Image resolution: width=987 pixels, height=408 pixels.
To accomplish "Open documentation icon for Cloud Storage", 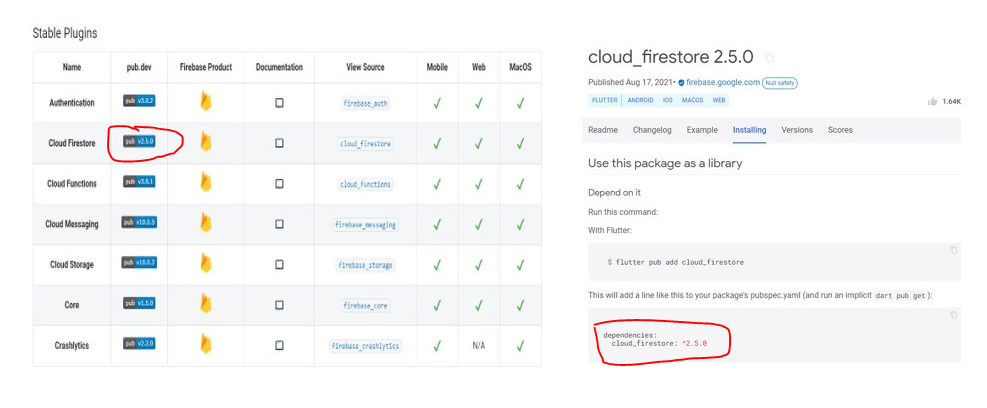I will 279,264.
